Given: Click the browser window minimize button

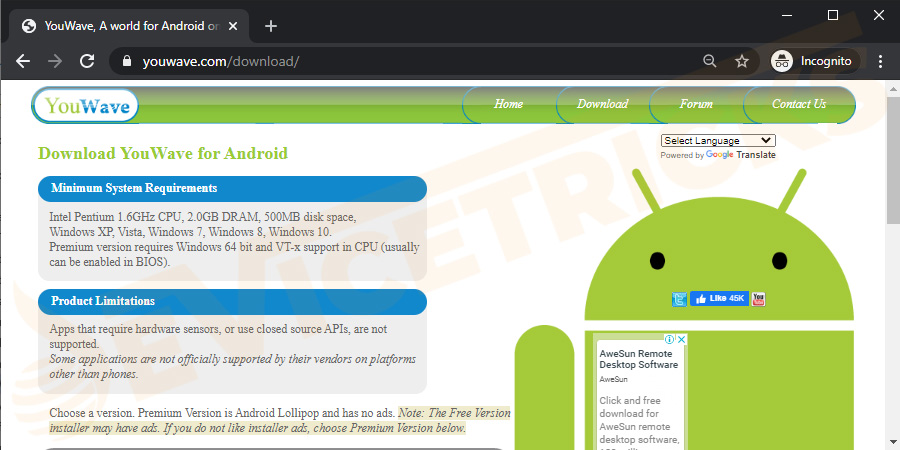Looking at the screenshot, I should [788, 15].
